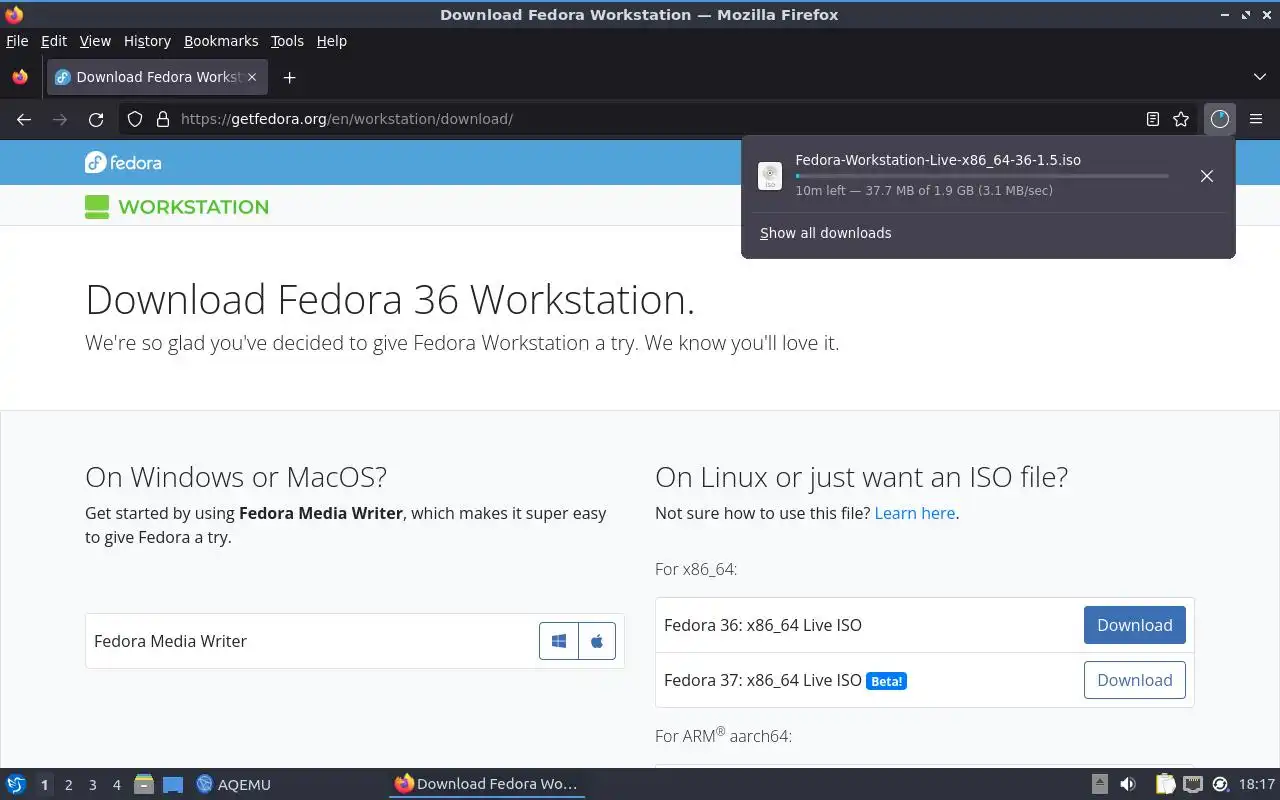Close the Download Fedora Workstation tab

252,77
